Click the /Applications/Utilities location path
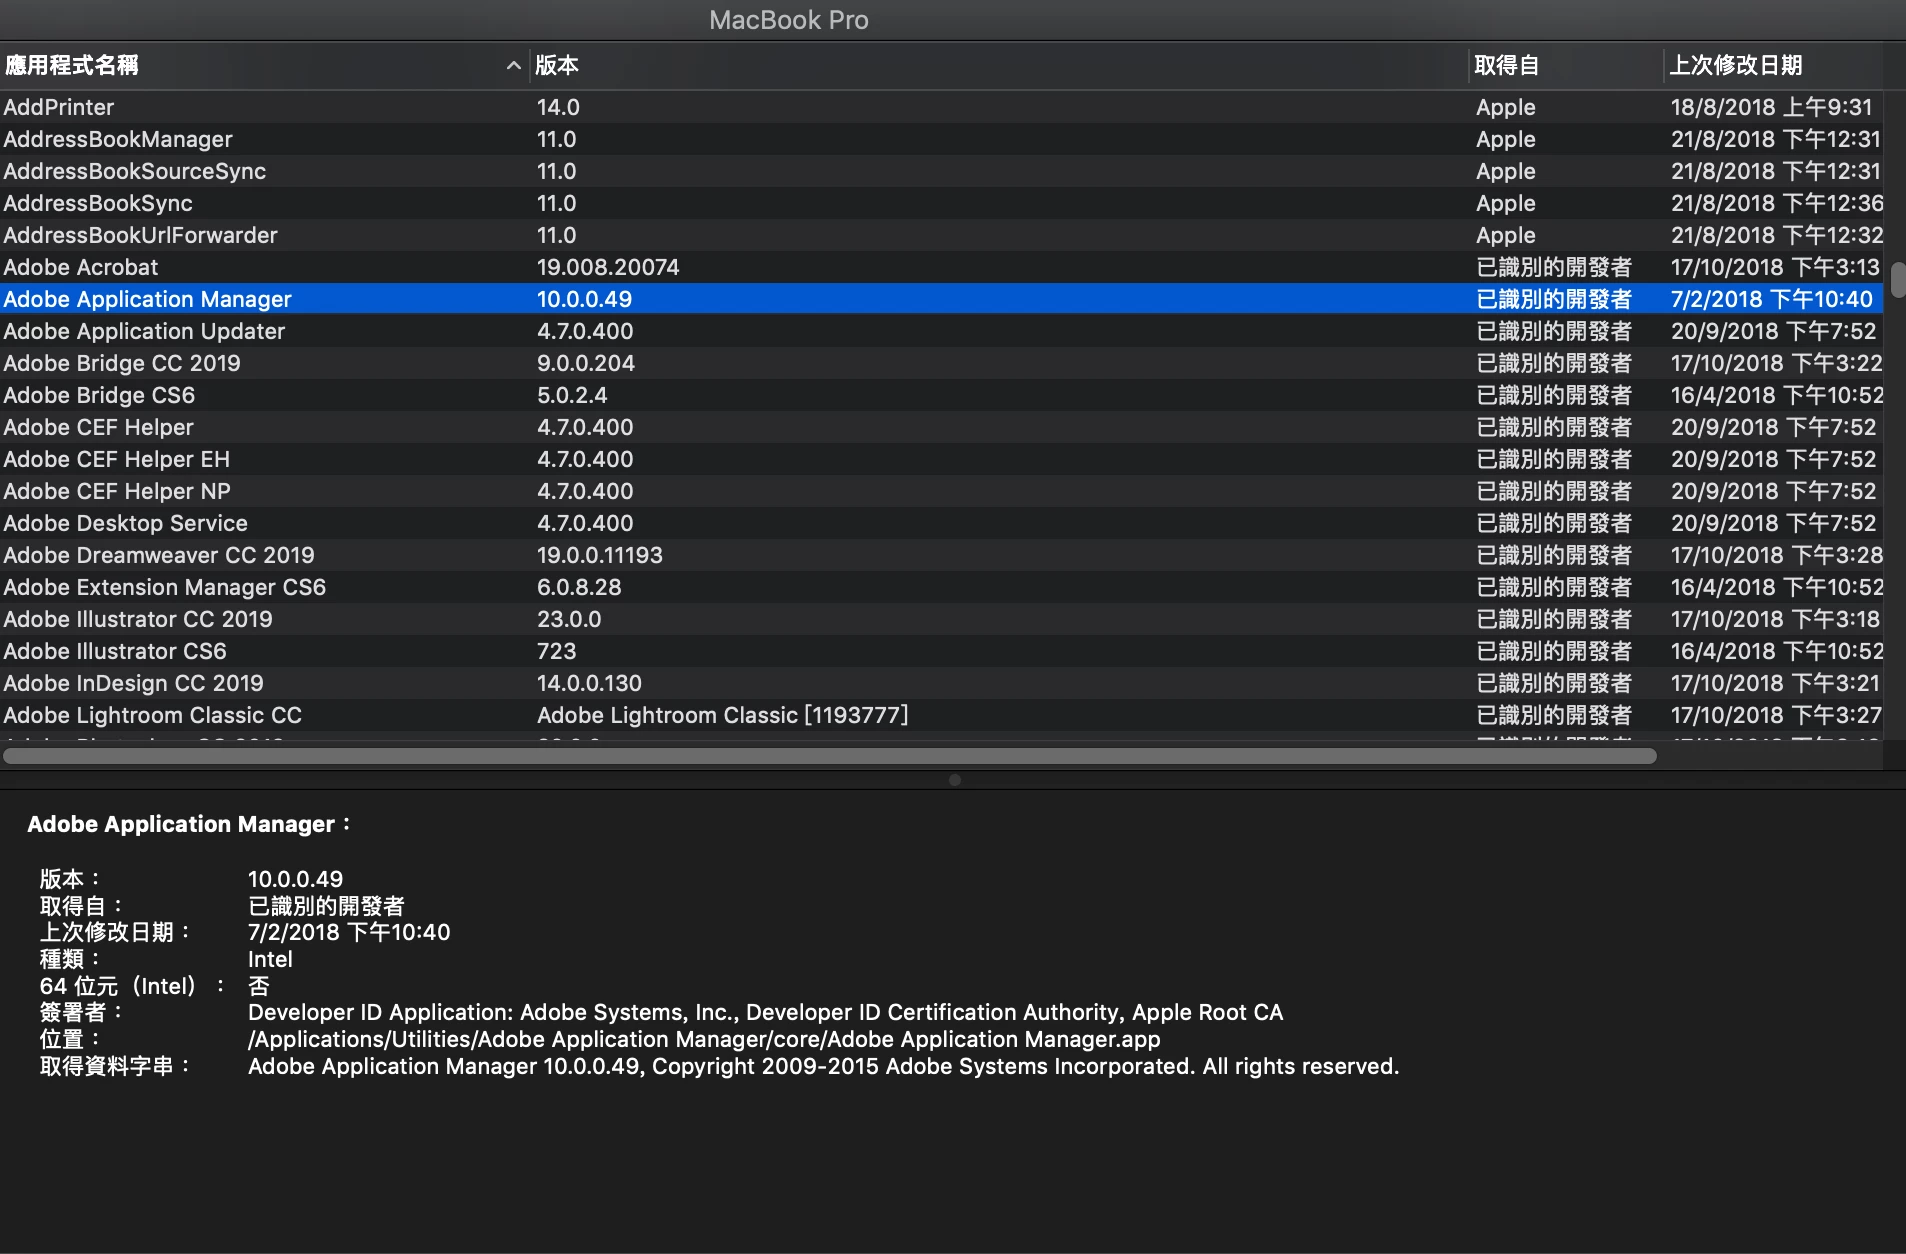This screenshot has width=1906, height=1254. coord(704,1039)
